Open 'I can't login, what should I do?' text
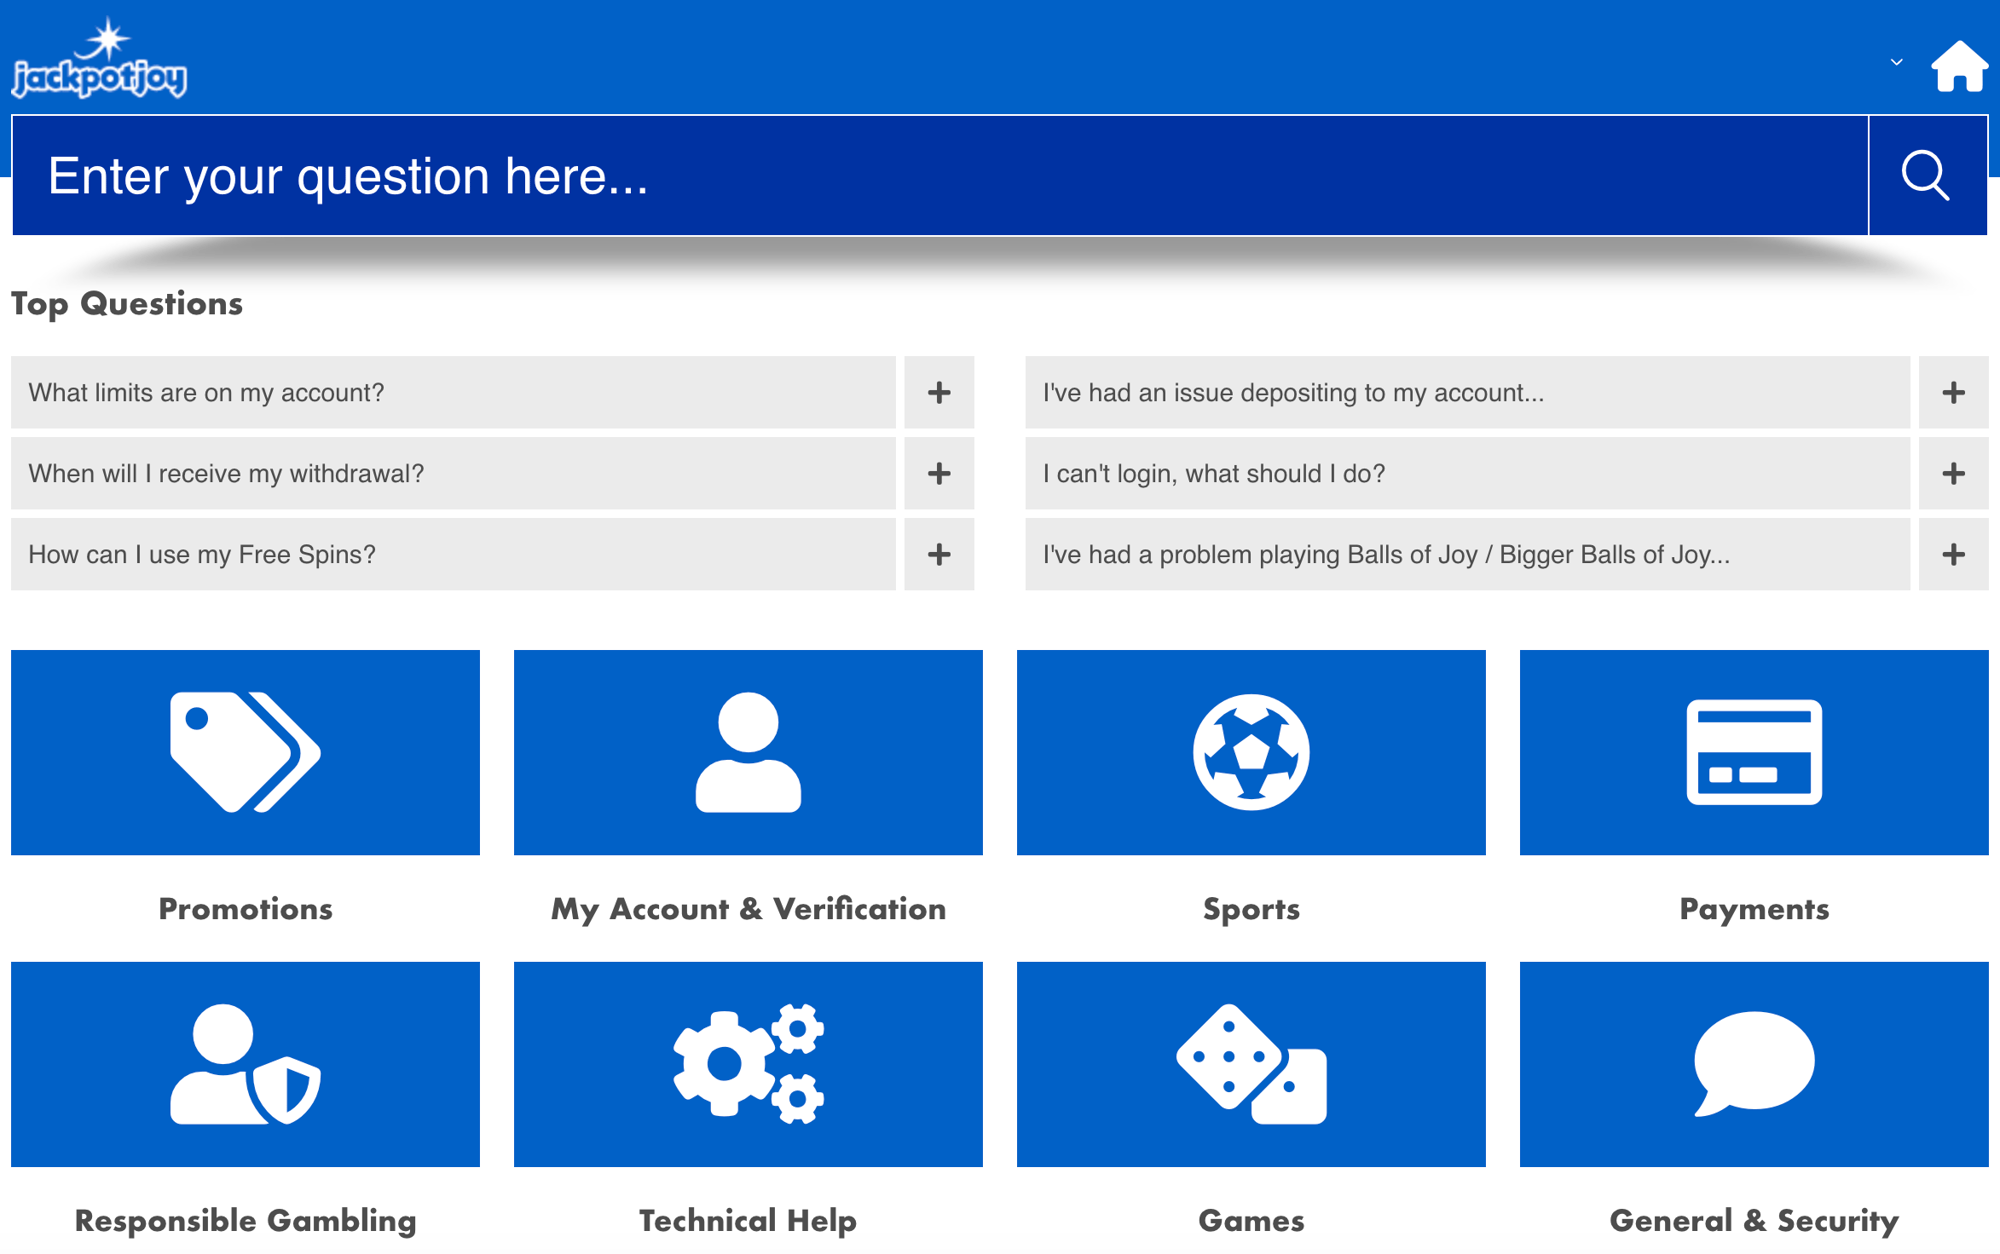Image resolution: width=2000 pixels, height=1254 pixels. (x=1214, y=474)
